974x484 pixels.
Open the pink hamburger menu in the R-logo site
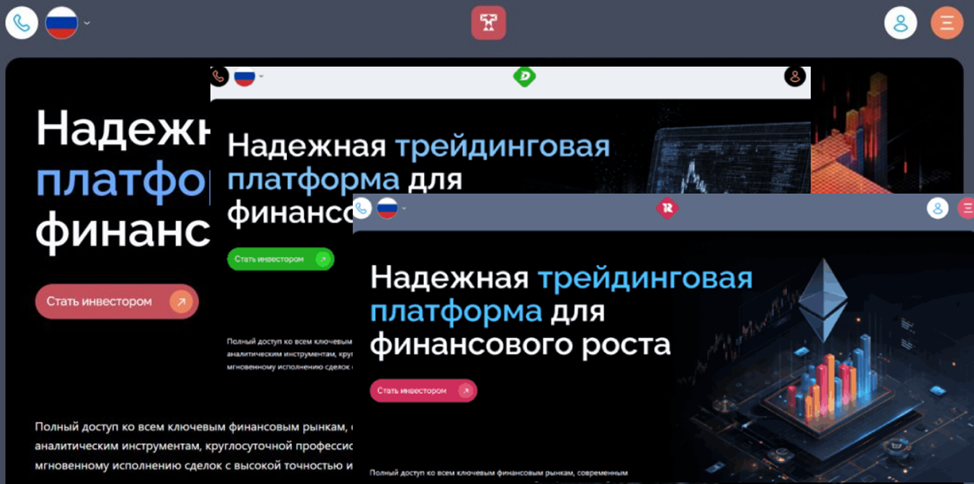pyautogui.click(x=967, y=208)
